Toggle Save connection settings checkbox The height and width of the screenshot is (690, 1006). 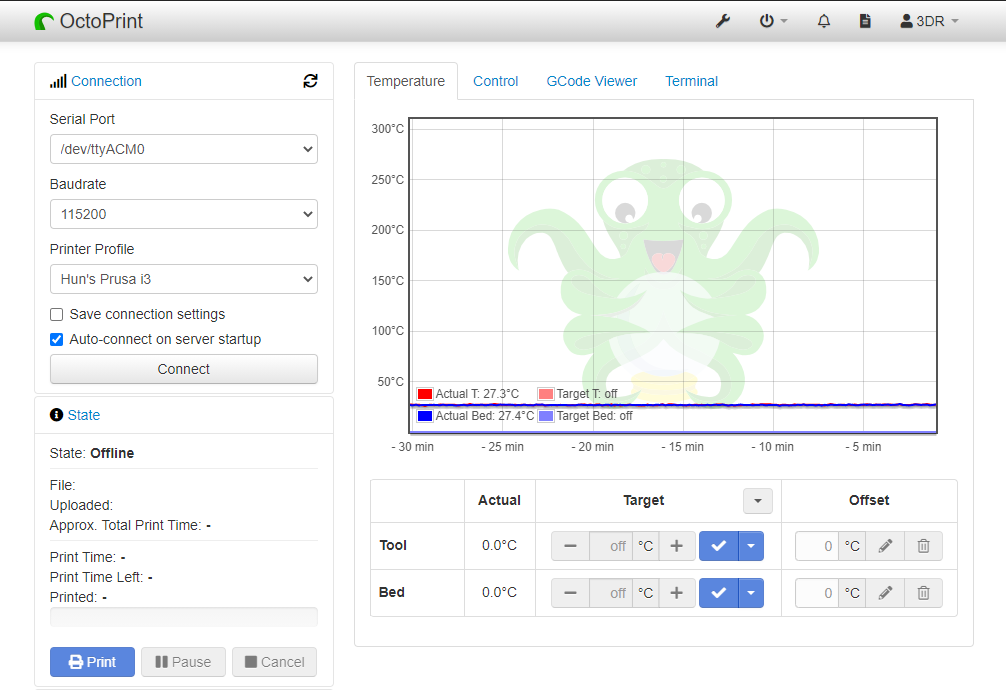[x=56, y=315]
